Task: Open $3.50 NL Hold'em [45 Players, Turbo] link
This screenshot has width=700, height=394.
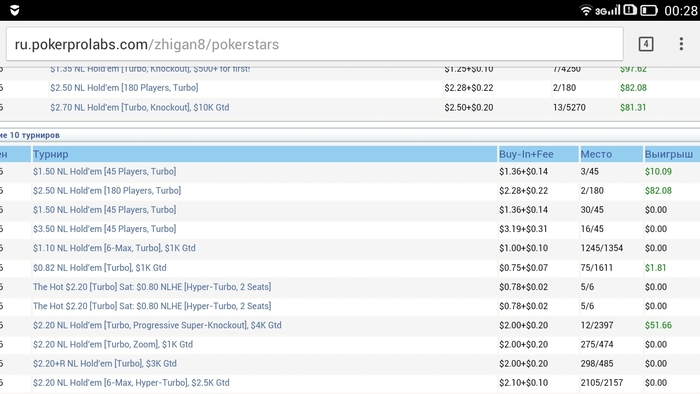Action: 104,229
